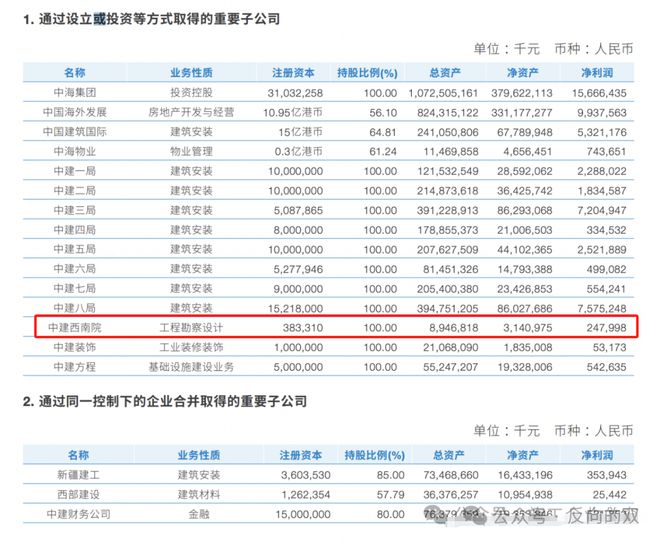
Task: Select the company name 中国海外发展
Action: [75, 112]
